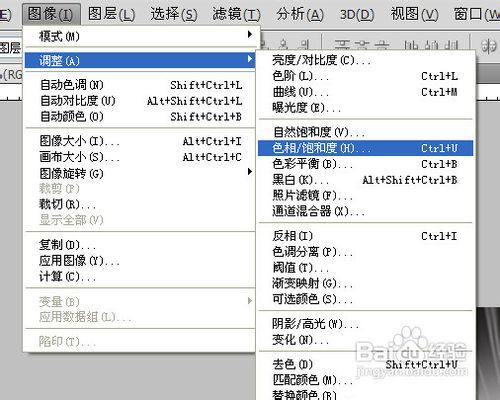Click the greyed 显示全部(V) entry
500x400 pixels.
(140, 220)
